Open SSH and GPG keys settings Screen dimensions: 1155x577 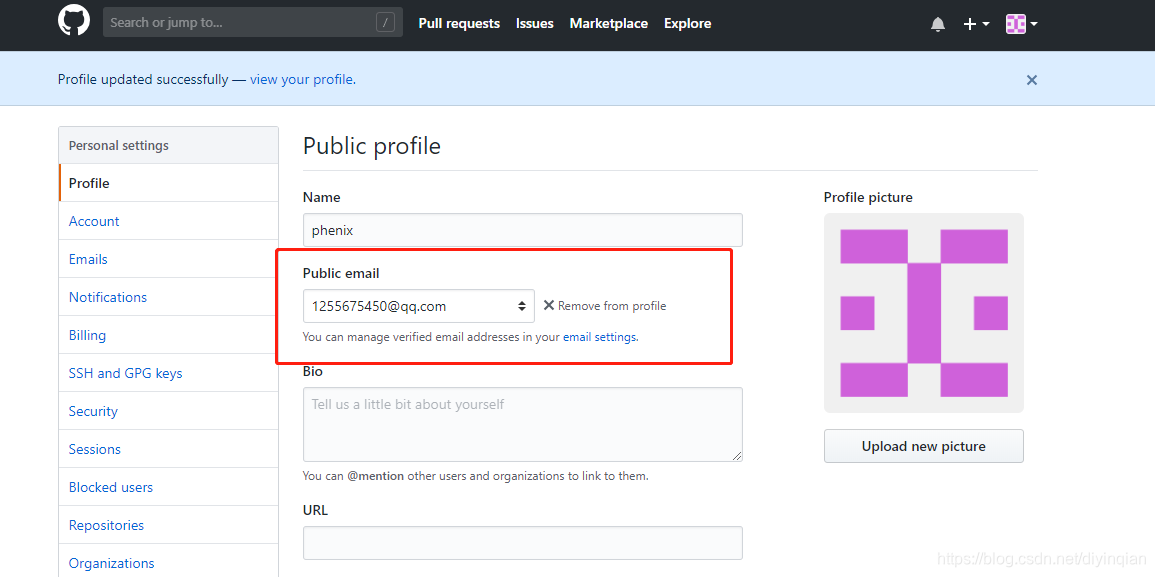tap(169, 373)
